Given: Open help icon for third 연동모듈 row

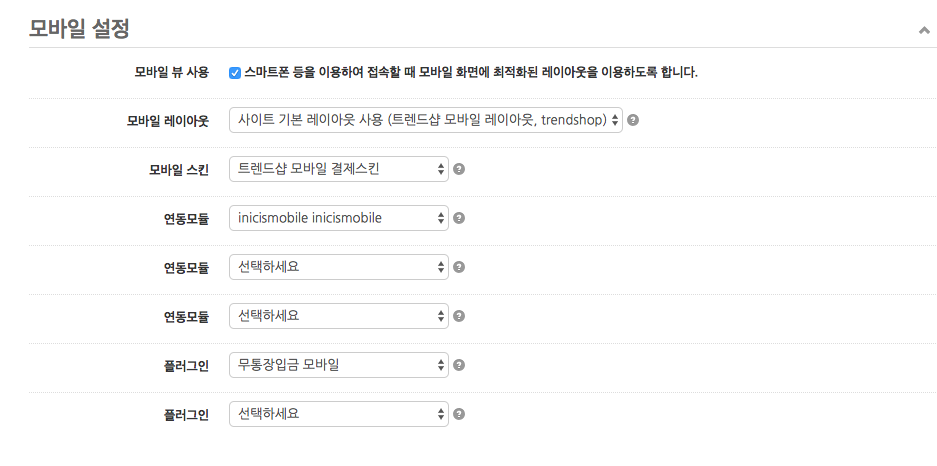Looking at the screenshot, I should point(459,316).
